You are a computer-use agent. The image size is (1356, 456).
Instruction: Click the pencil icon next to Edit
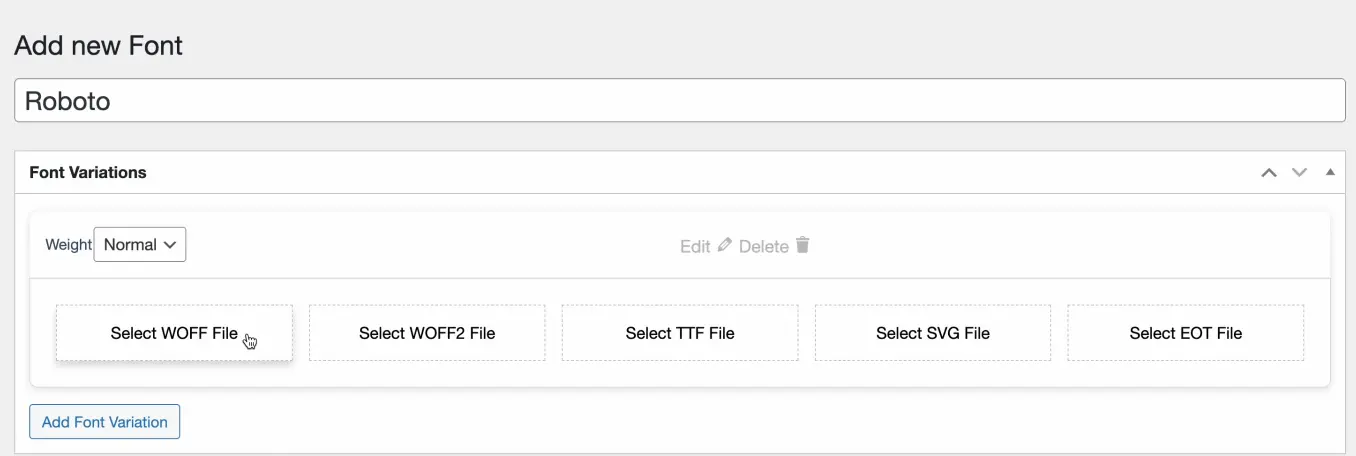pos(725,245)
